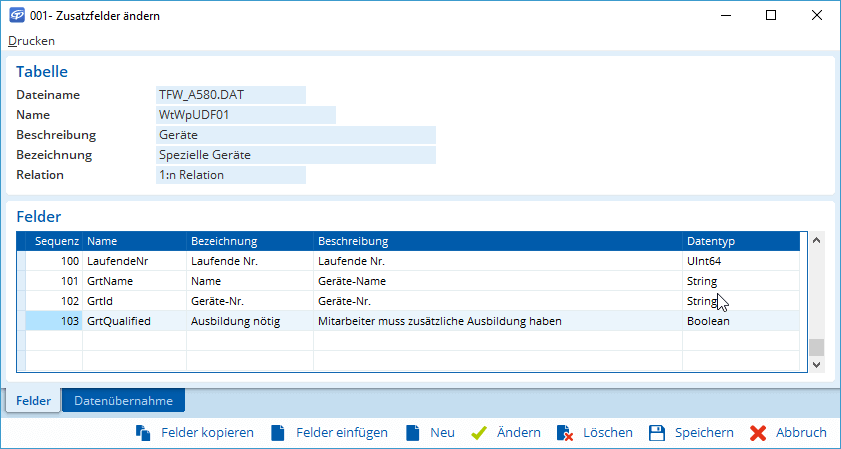Switch to the Datenübernahme tab
The height and width of the screenshot is (449, 841).
click(123, 401)
